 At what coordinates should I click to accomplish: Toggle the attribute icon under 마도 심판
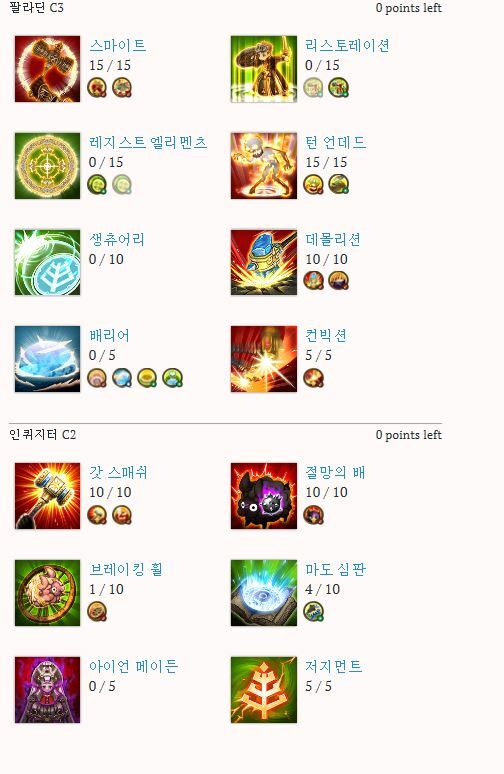click(x=313, y=612)
